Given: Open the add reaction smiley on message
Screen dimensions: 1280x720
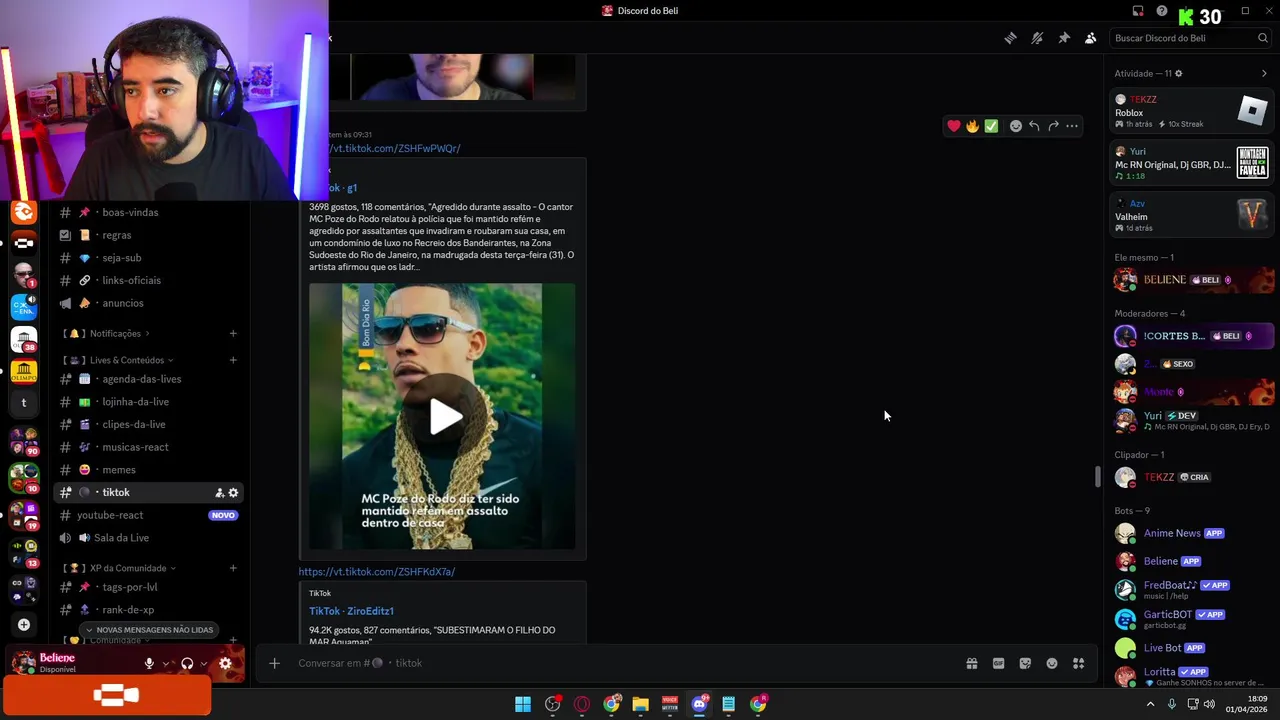Looking at the screenshot, I should pyautogui.click(x=1015, y=126).
